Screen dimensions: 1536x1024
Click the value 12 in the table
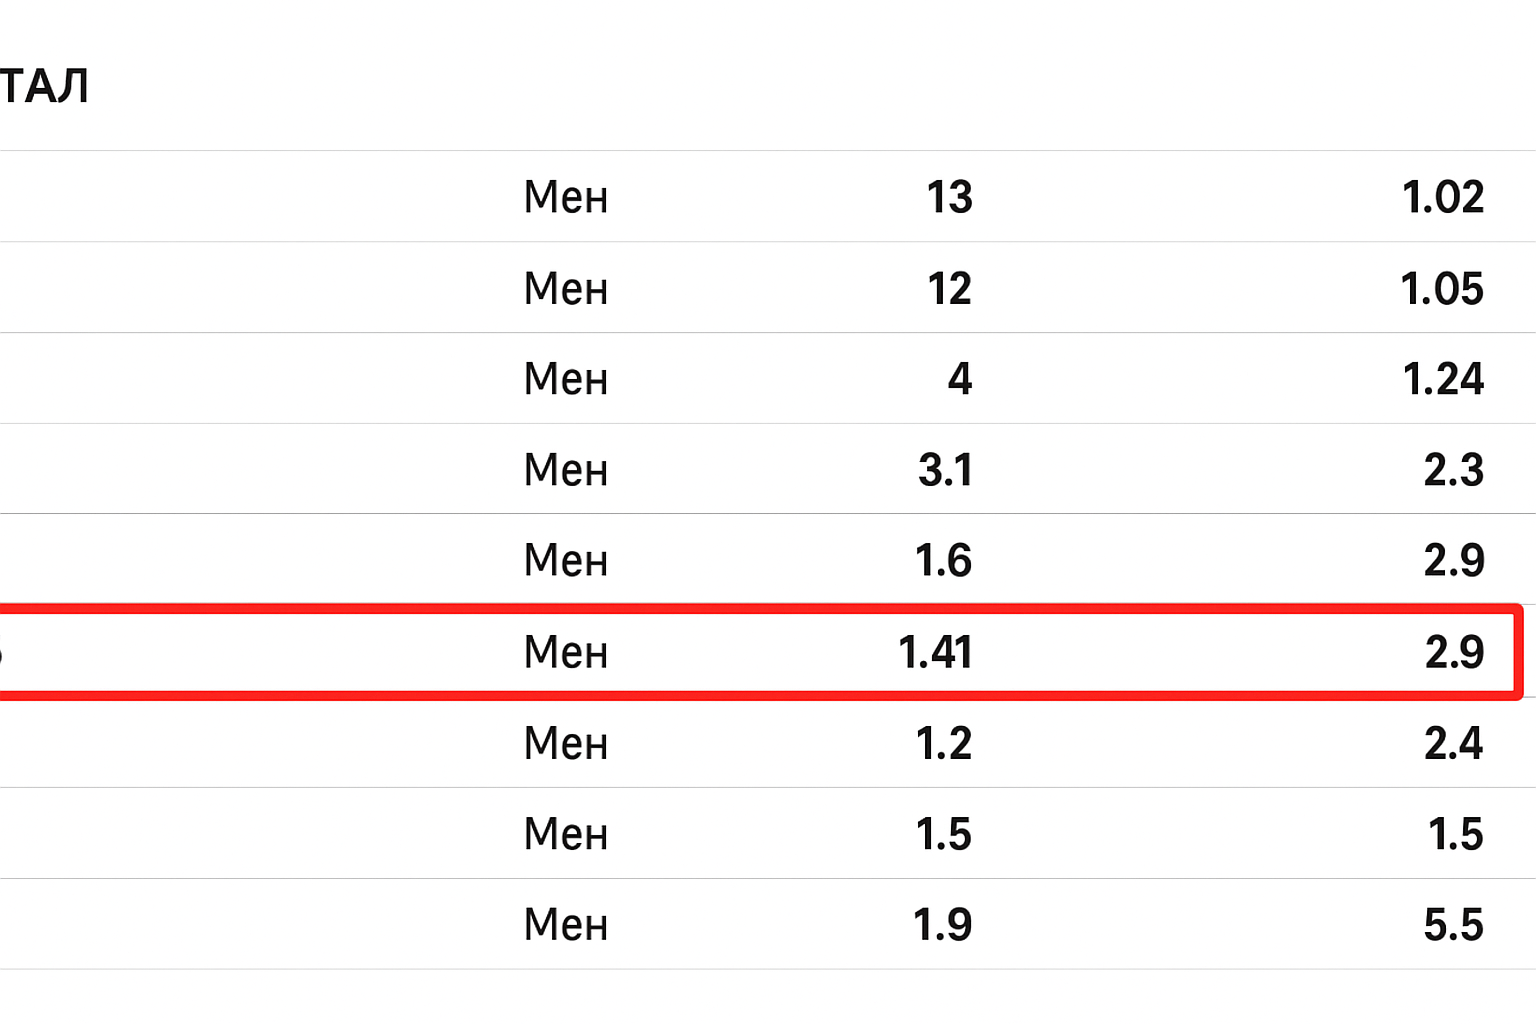click(x=949, y=289)
